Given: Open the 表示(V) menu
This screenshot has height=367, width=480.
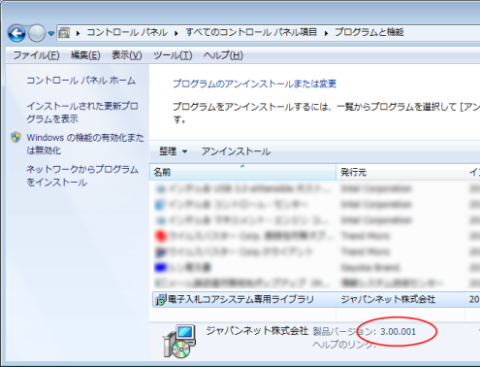Looking at the screenshot, I should (x=127, y=55).
